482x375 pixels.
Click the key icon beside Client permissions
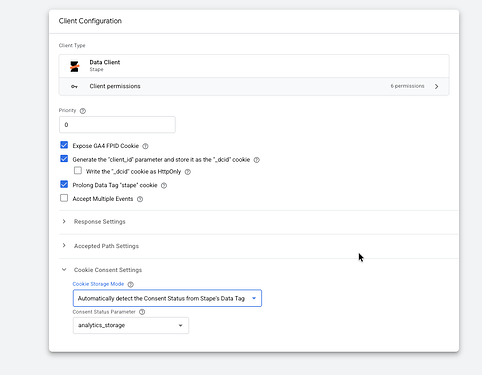[74, 87]
